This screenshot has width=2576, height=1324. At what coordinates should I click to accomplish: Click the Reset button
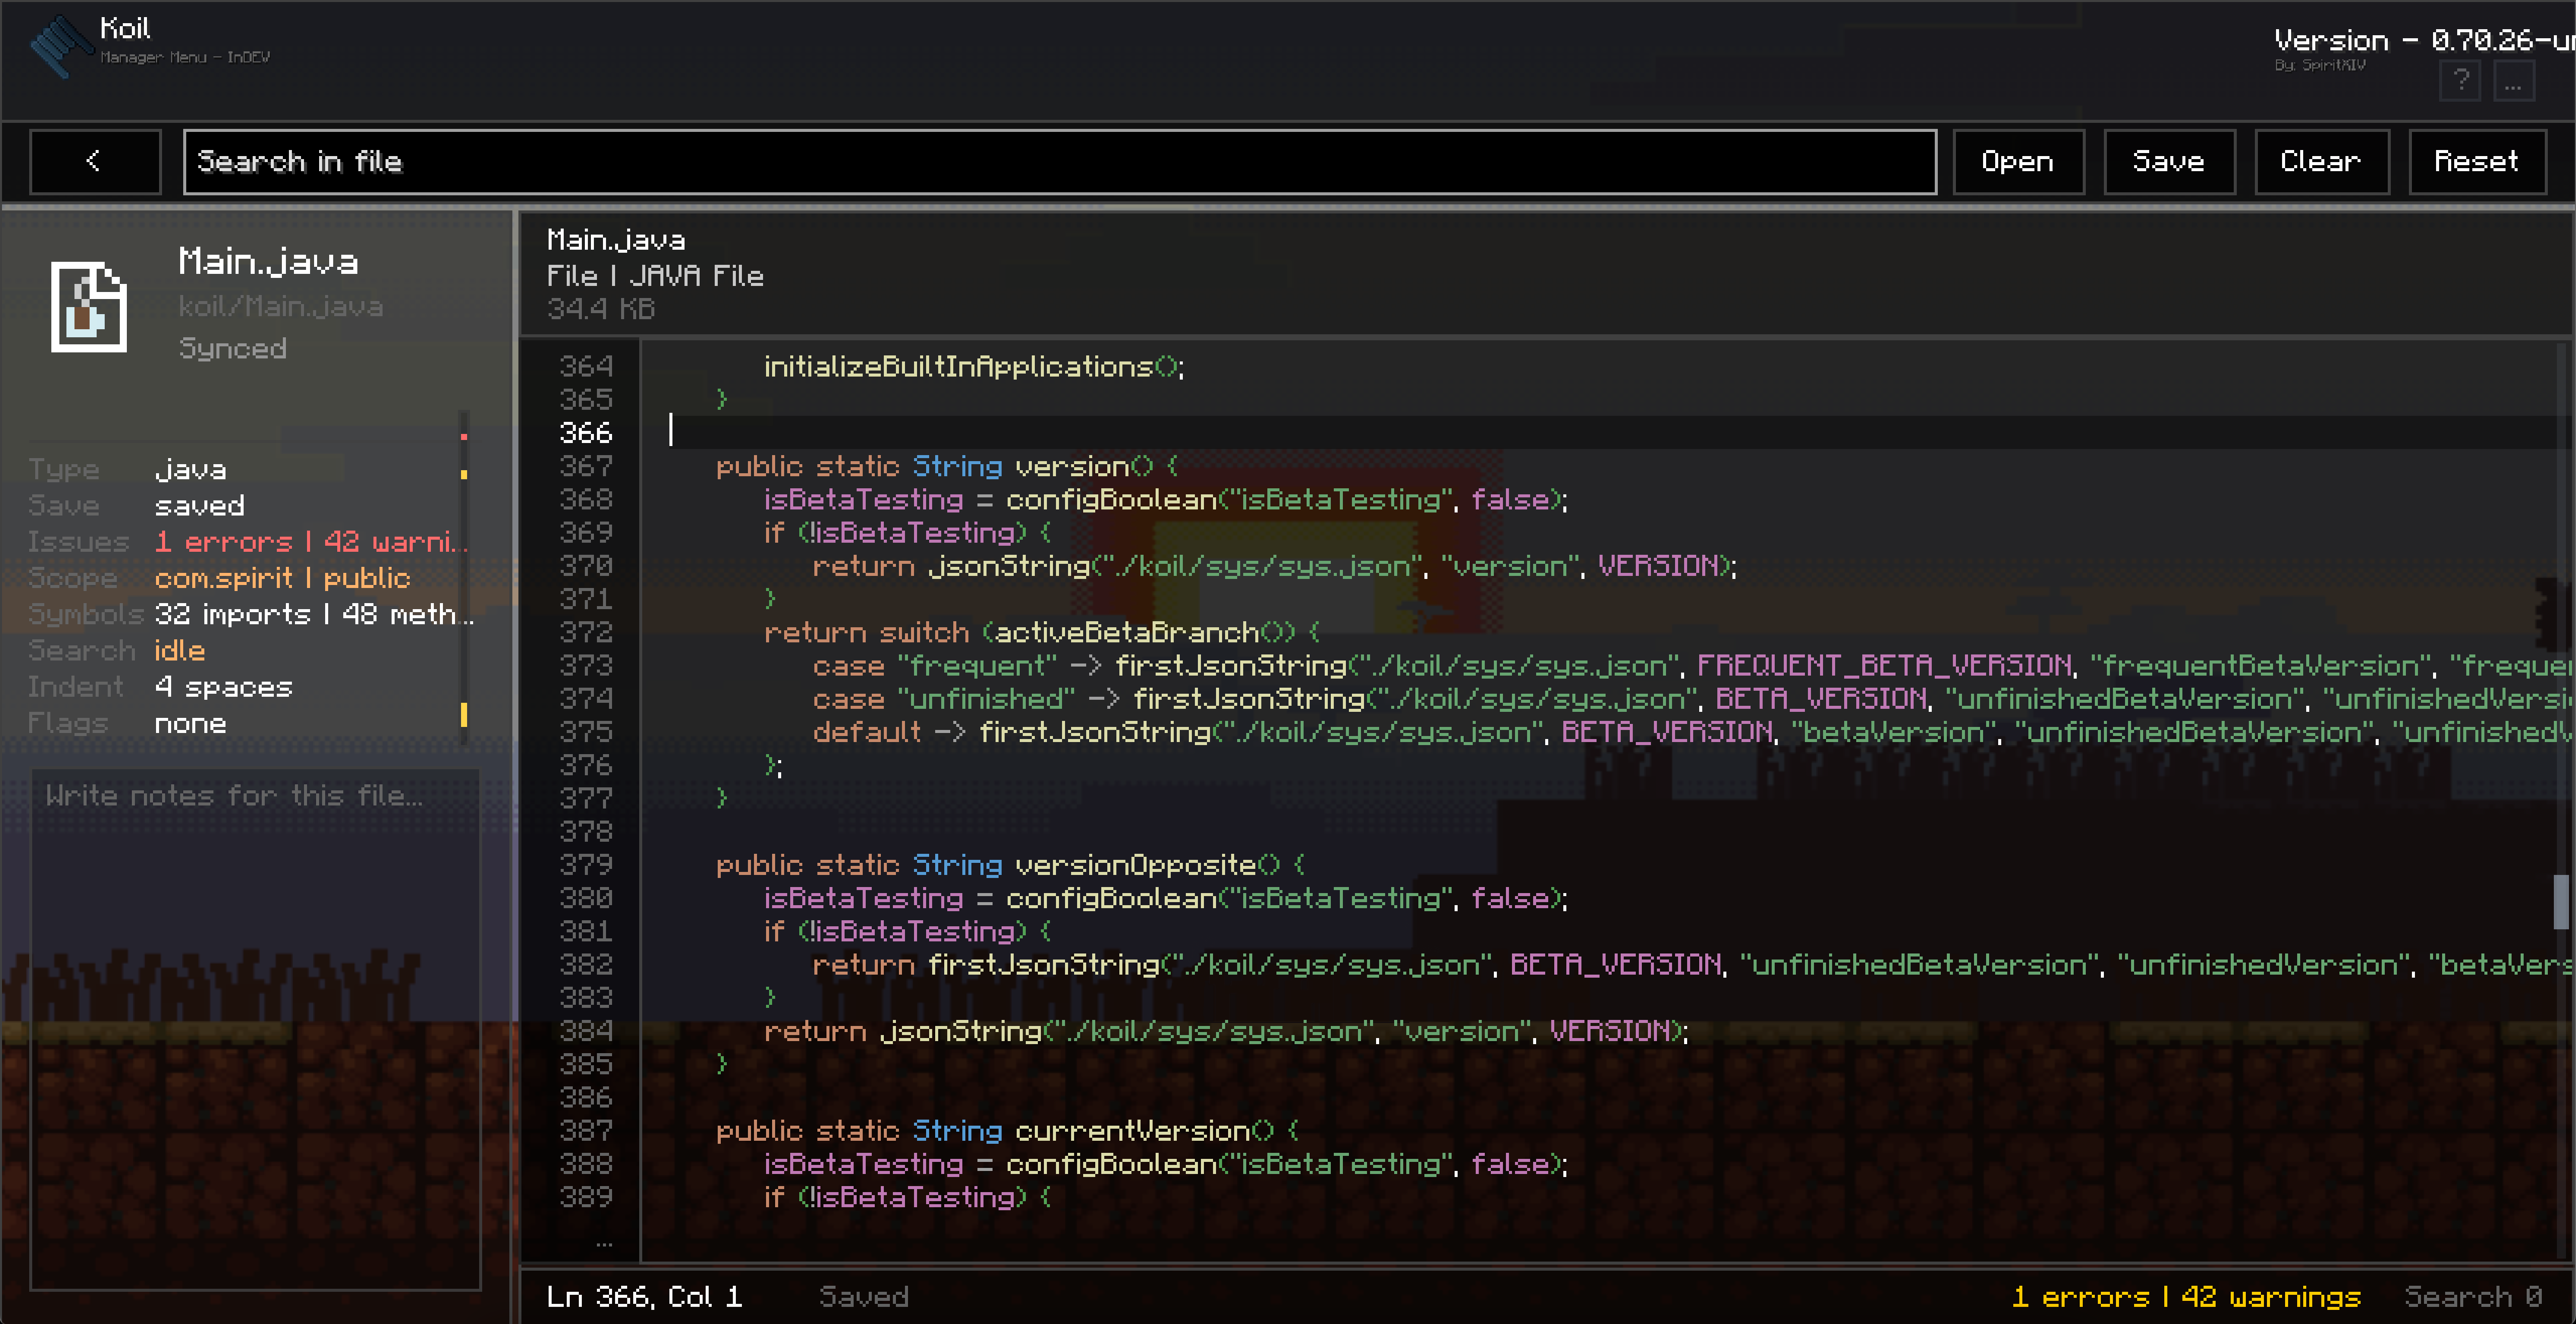point(2477,161)
